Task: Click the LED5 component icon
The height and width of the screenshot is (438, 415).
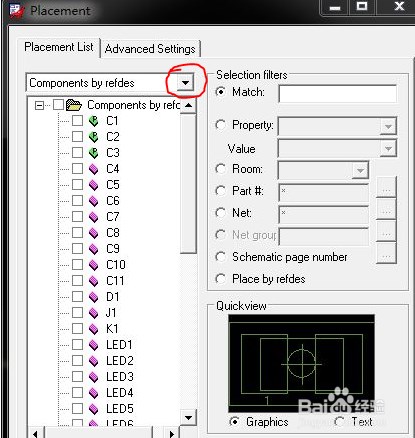Action: [x=94, y=409]
